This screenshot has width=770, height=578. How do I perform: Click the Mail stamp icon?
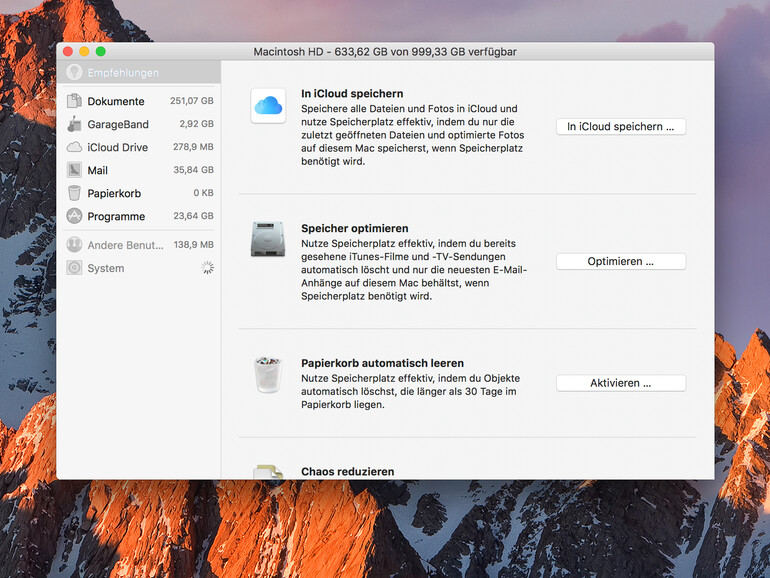tap(74, 170)
